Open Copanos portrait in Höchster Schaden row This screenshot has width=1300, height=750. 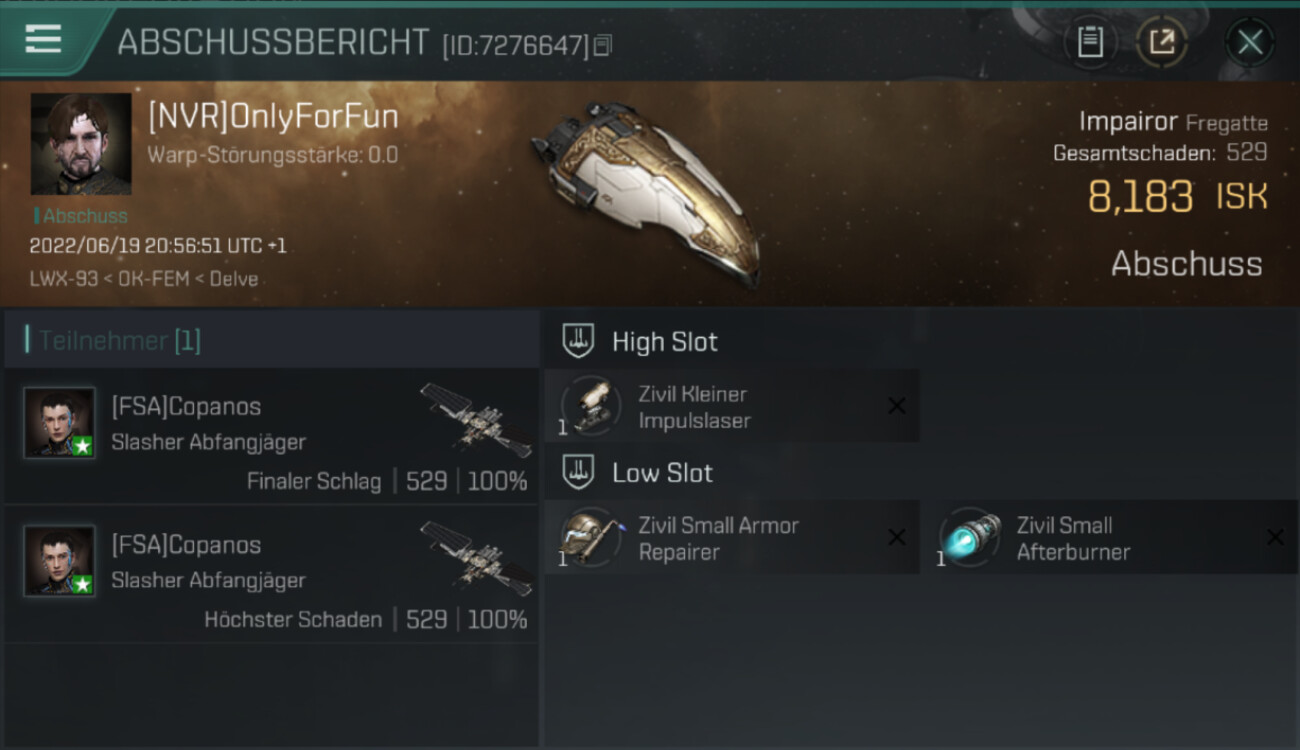(x=60, y=561)
